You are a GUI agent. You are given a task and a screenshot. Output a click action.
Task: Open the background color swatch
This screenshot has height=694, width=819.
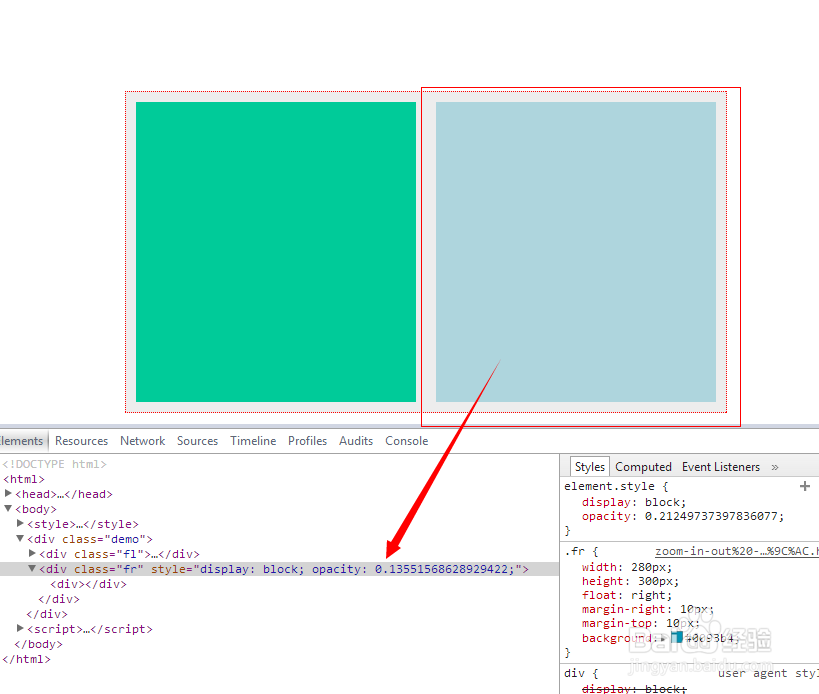click(x=676, y=637)
